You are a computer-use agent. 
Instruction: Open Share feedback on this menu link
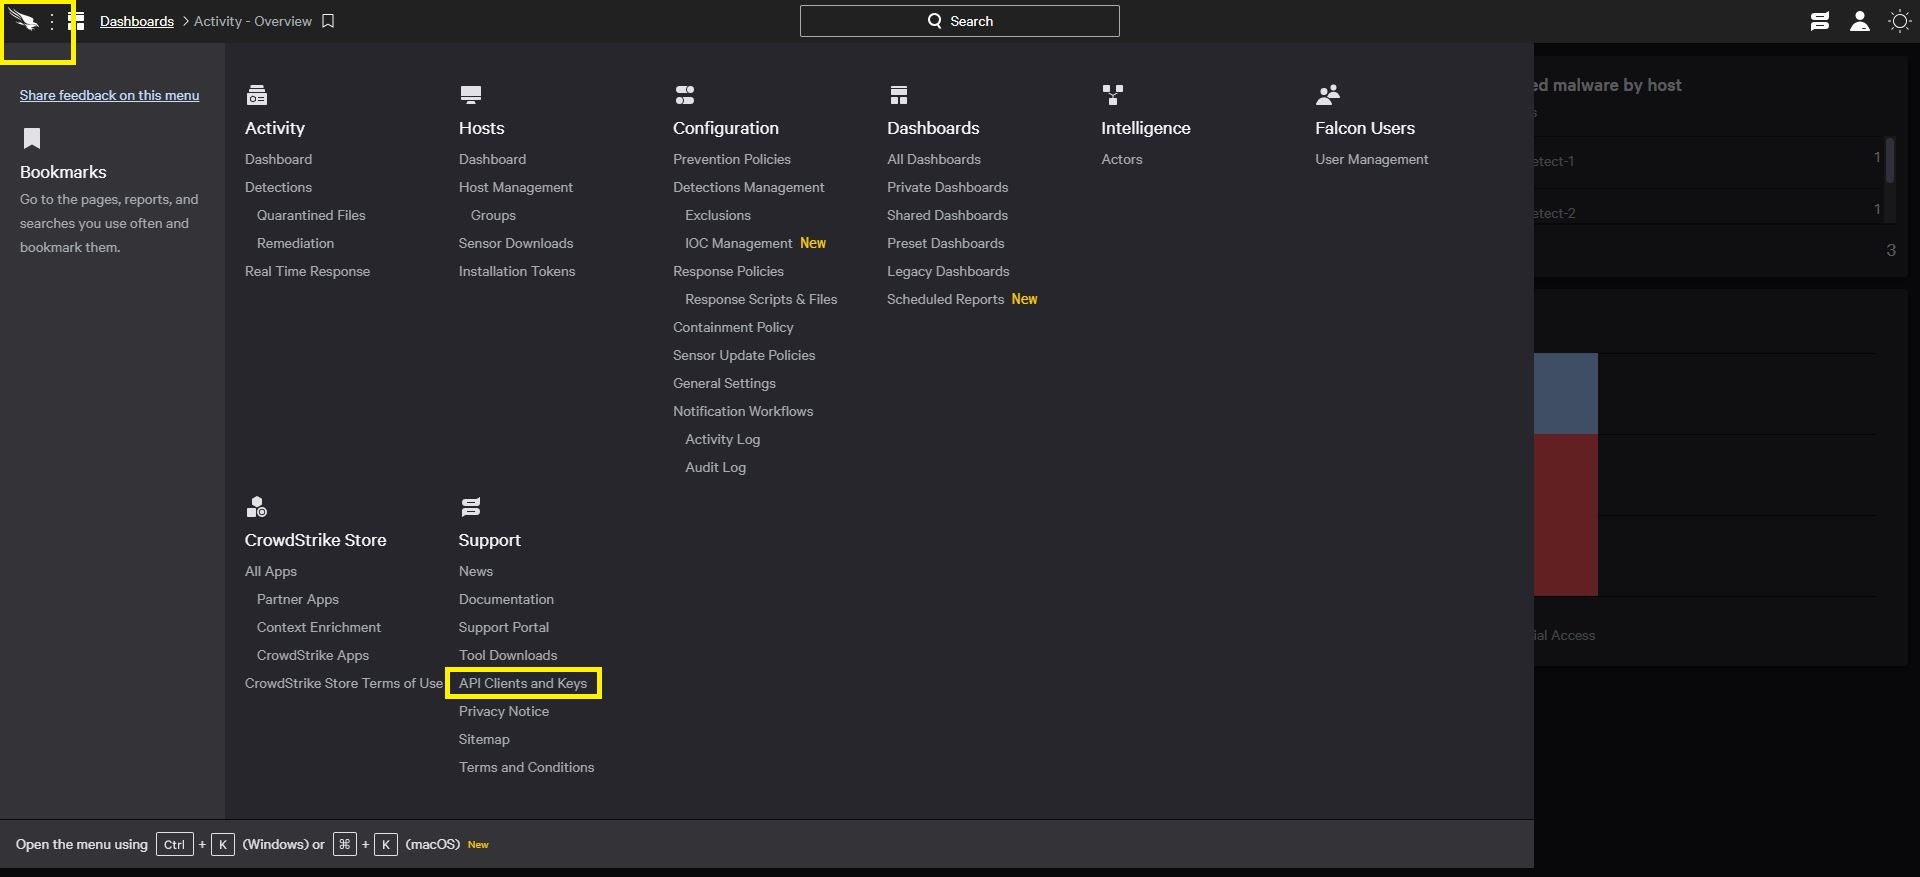click(109, 95)
